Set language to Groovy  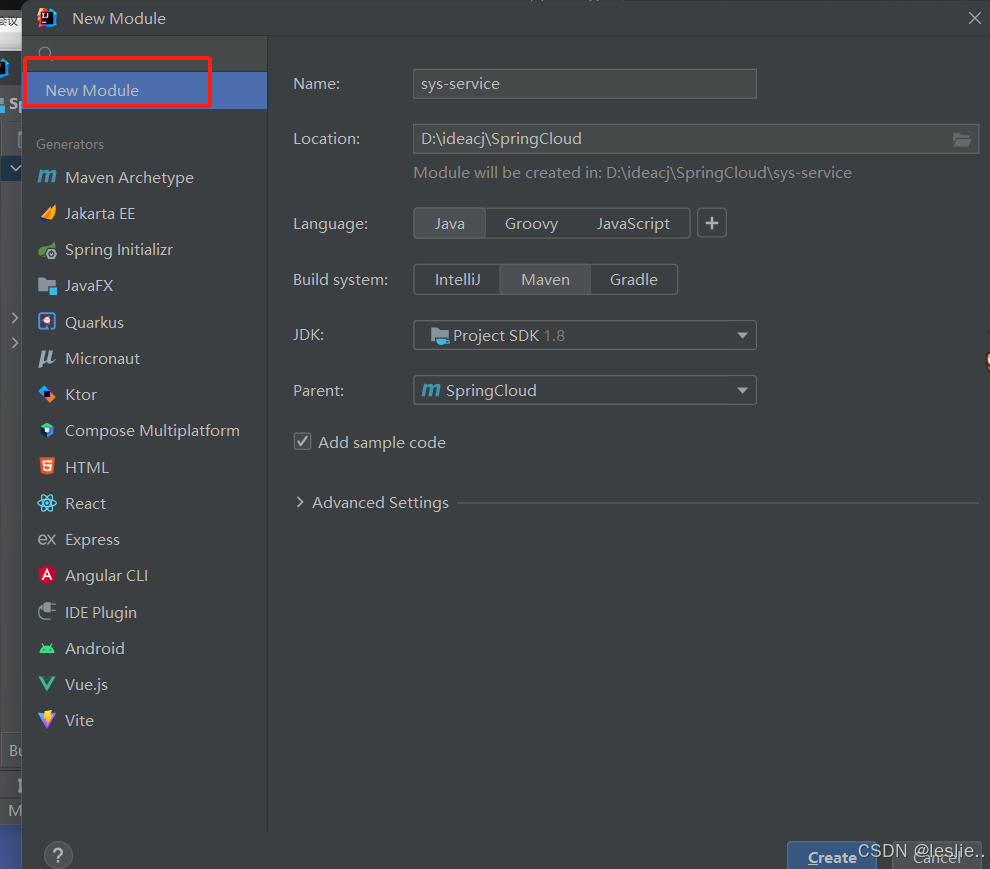click(x=531, y=224)
